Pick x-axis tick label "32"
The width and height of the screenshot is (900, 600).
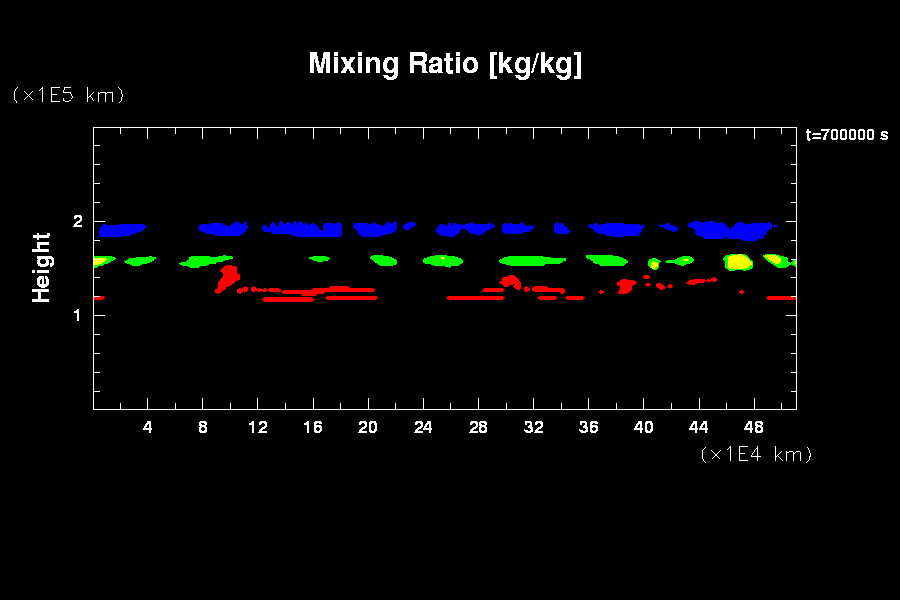(x=533, y=428)
